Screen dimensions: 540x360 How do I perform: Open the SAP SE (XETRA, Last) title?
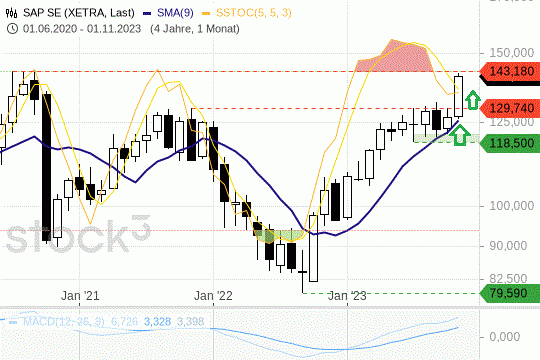pos(79,13)
